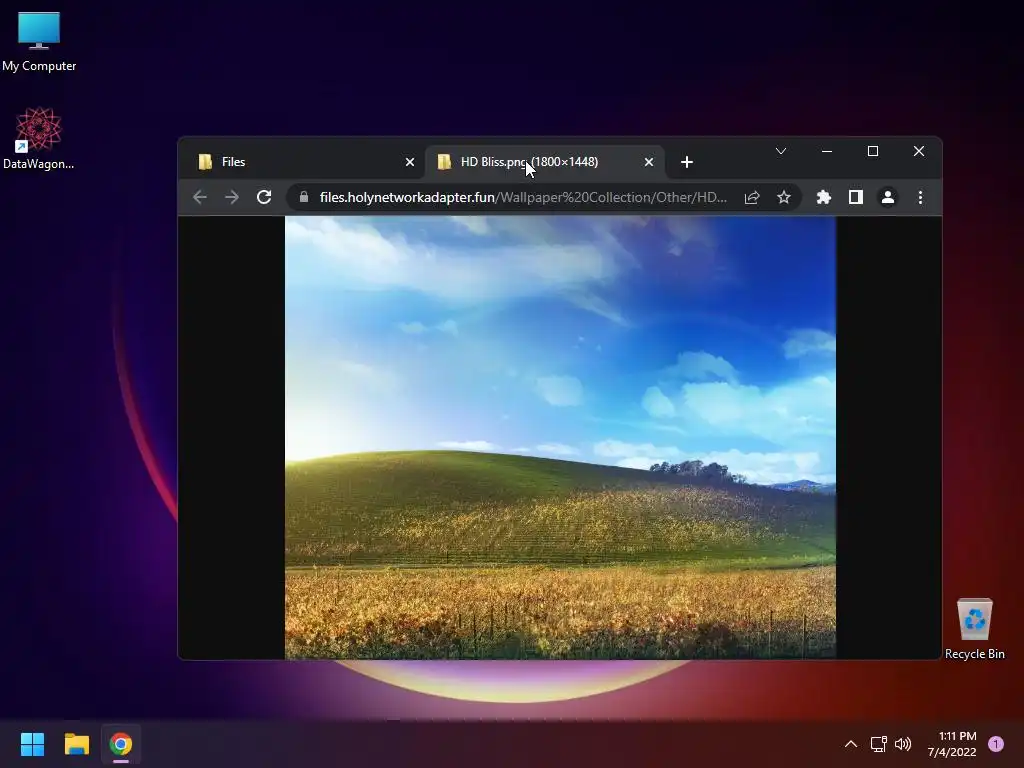Image resolution: width=1024 pixels, height=768 pixels.
Task: Open the Extensions puzzle menu
Action: pyautogui.click(x=824, y=197)
